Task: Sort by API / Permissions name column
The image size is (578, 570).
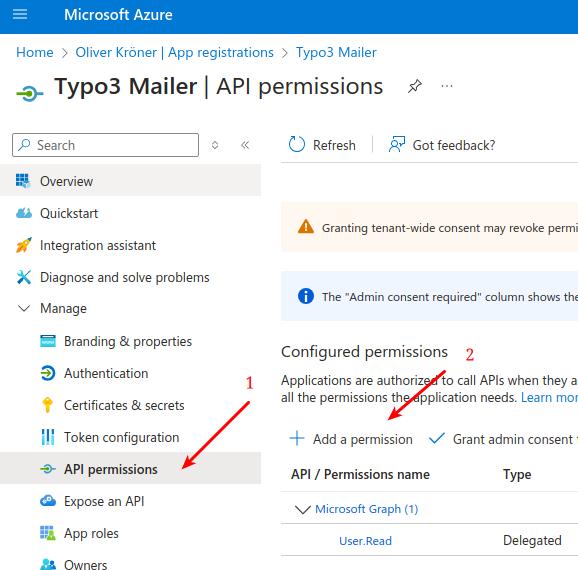Action: pos(360,474)
